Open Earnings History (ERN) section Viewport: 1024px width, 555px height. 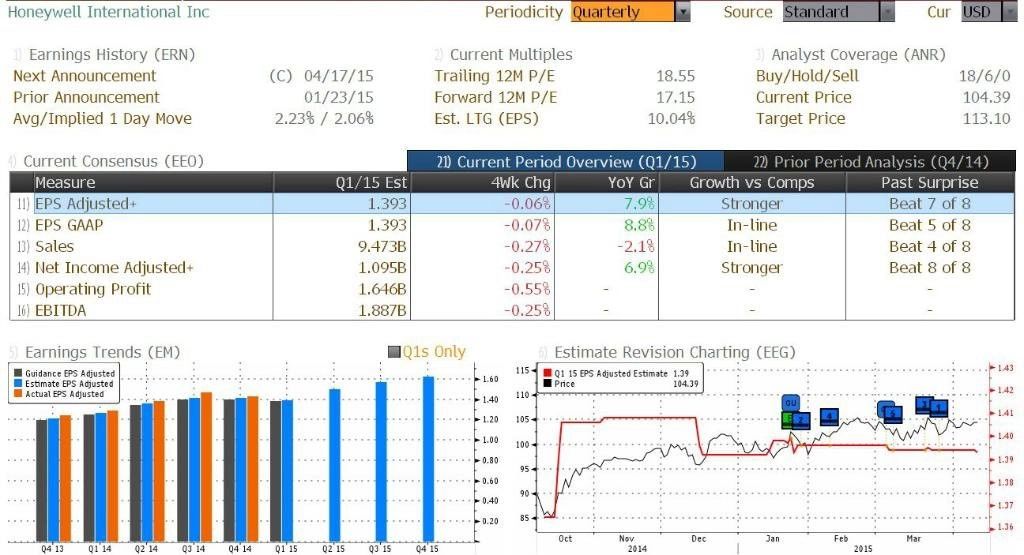[112, 55]
